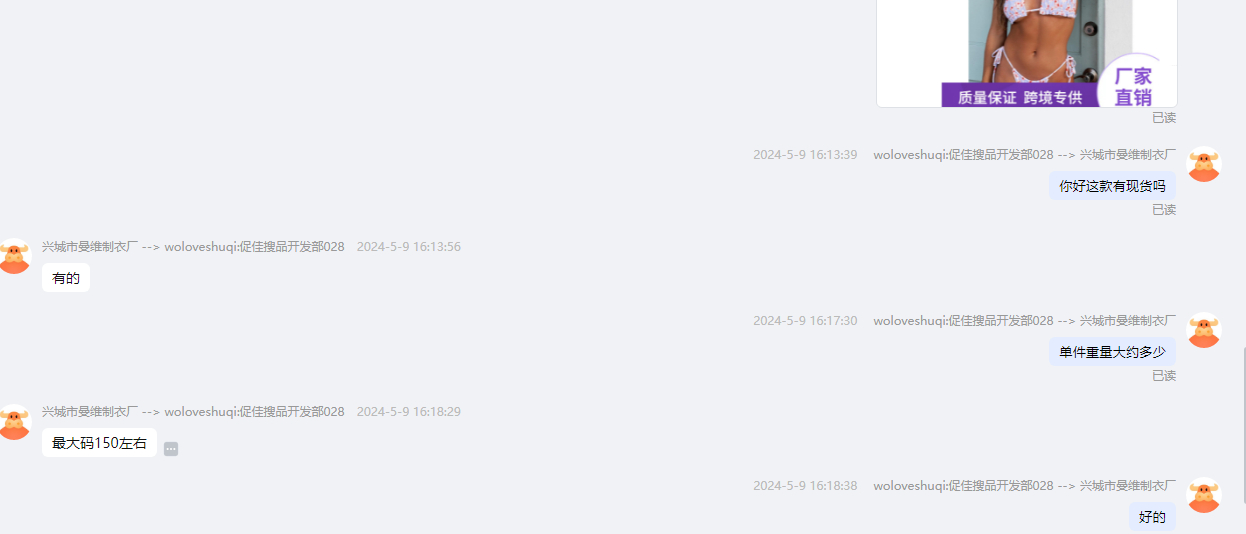Image resolution: width=1246 pixels, height=534 pixels.
Task: Open 兴城市曼维制衣厂 avatar beside 有的 reply
Action: (14, 256)
